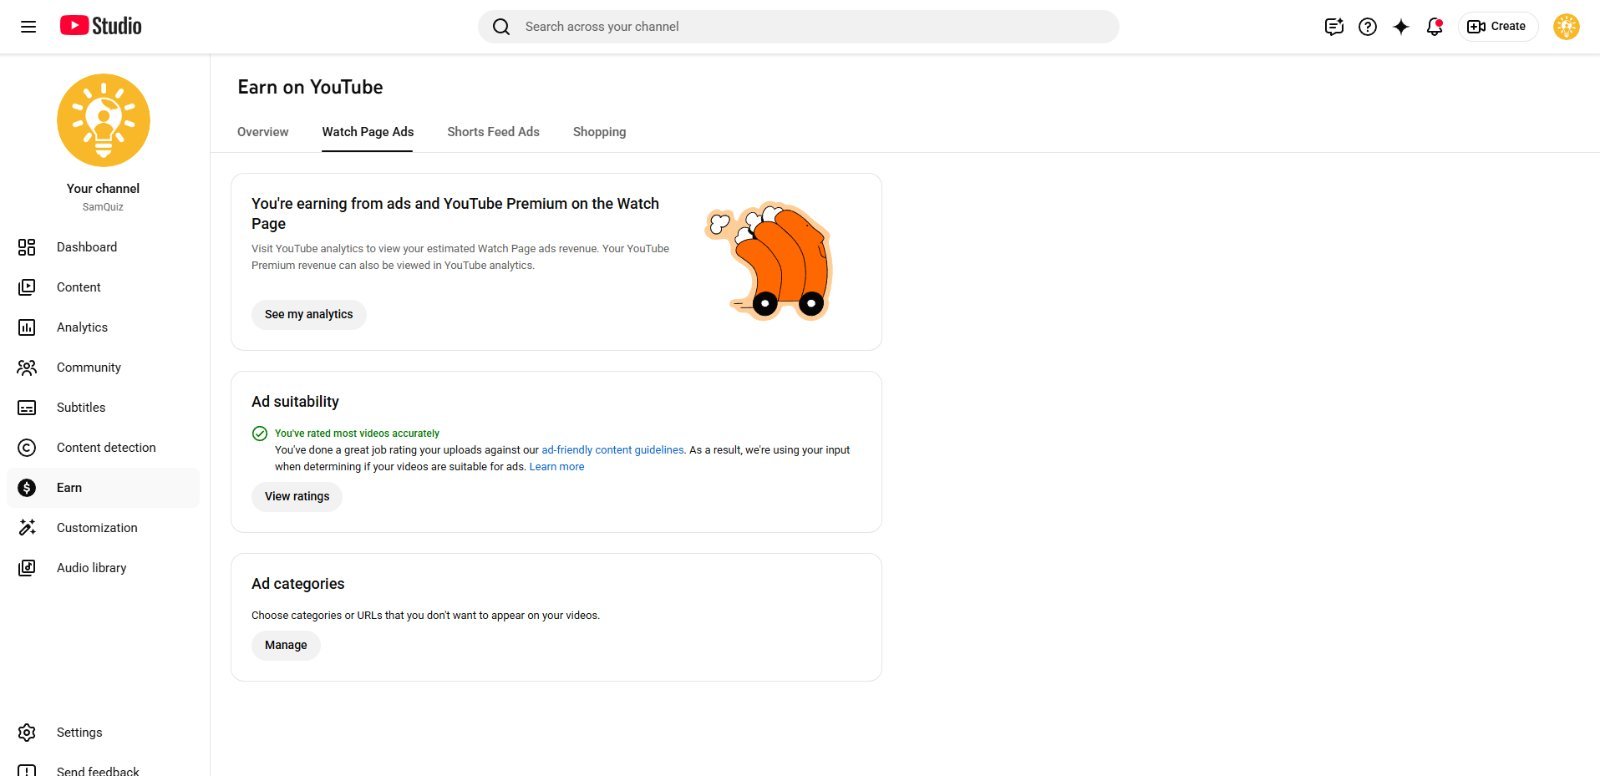Image resolution: width=1600 pixels, height=776 pixels.
Task: Open the send feedback comment icon in header
Action: 1334,27
